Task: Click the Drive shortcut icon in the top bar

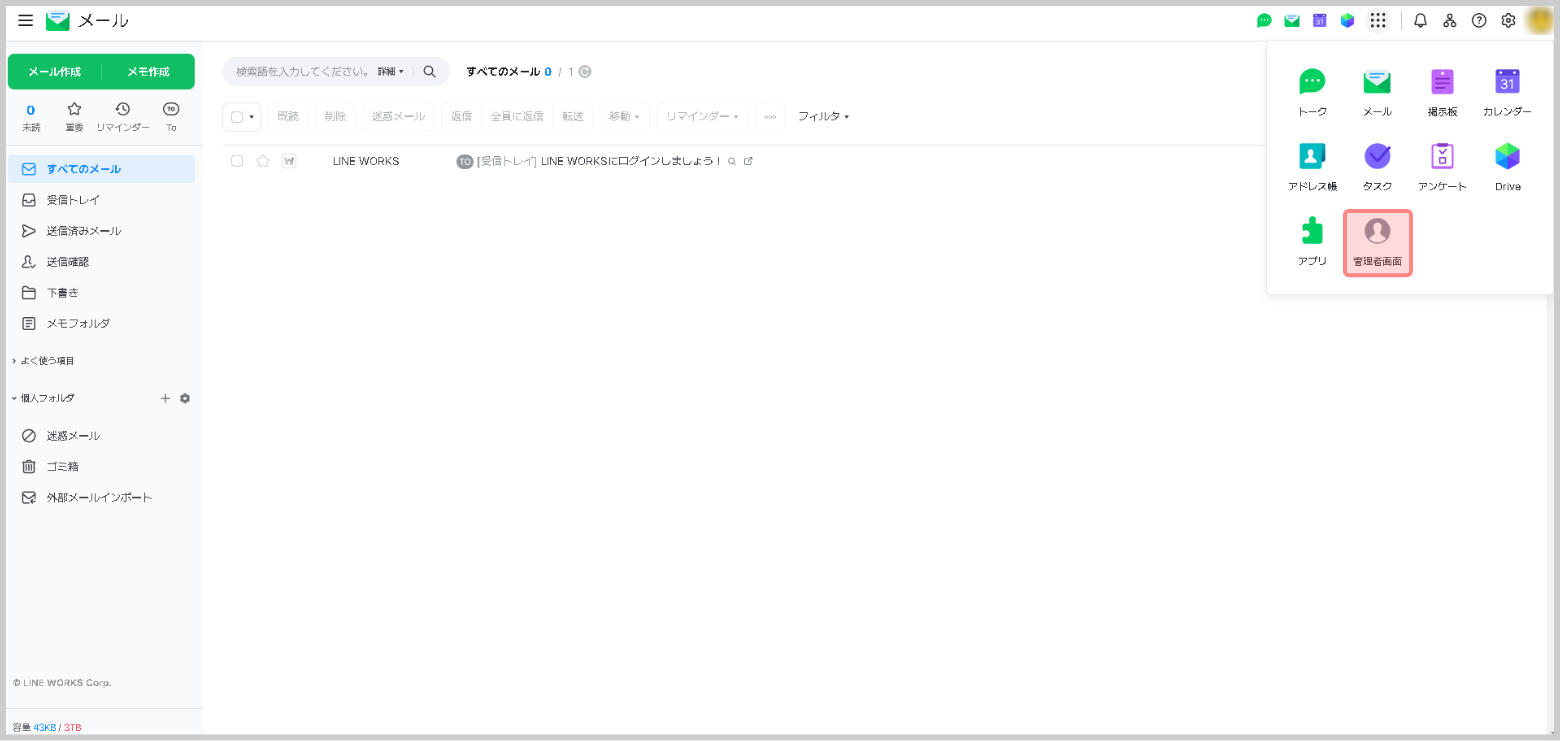Action: click(x=1347, y=20)
